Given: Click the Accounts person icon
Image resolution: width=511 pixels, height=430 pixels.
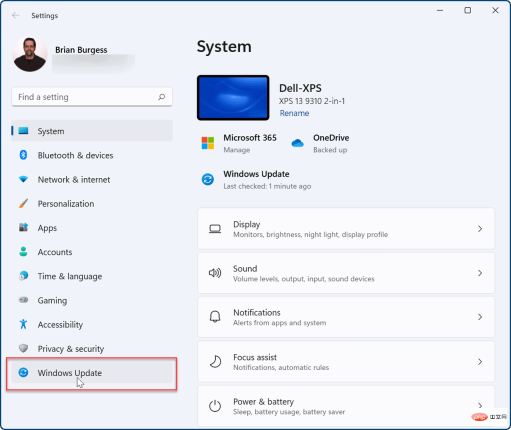Looking at the screenshot, I should (23, 252).
